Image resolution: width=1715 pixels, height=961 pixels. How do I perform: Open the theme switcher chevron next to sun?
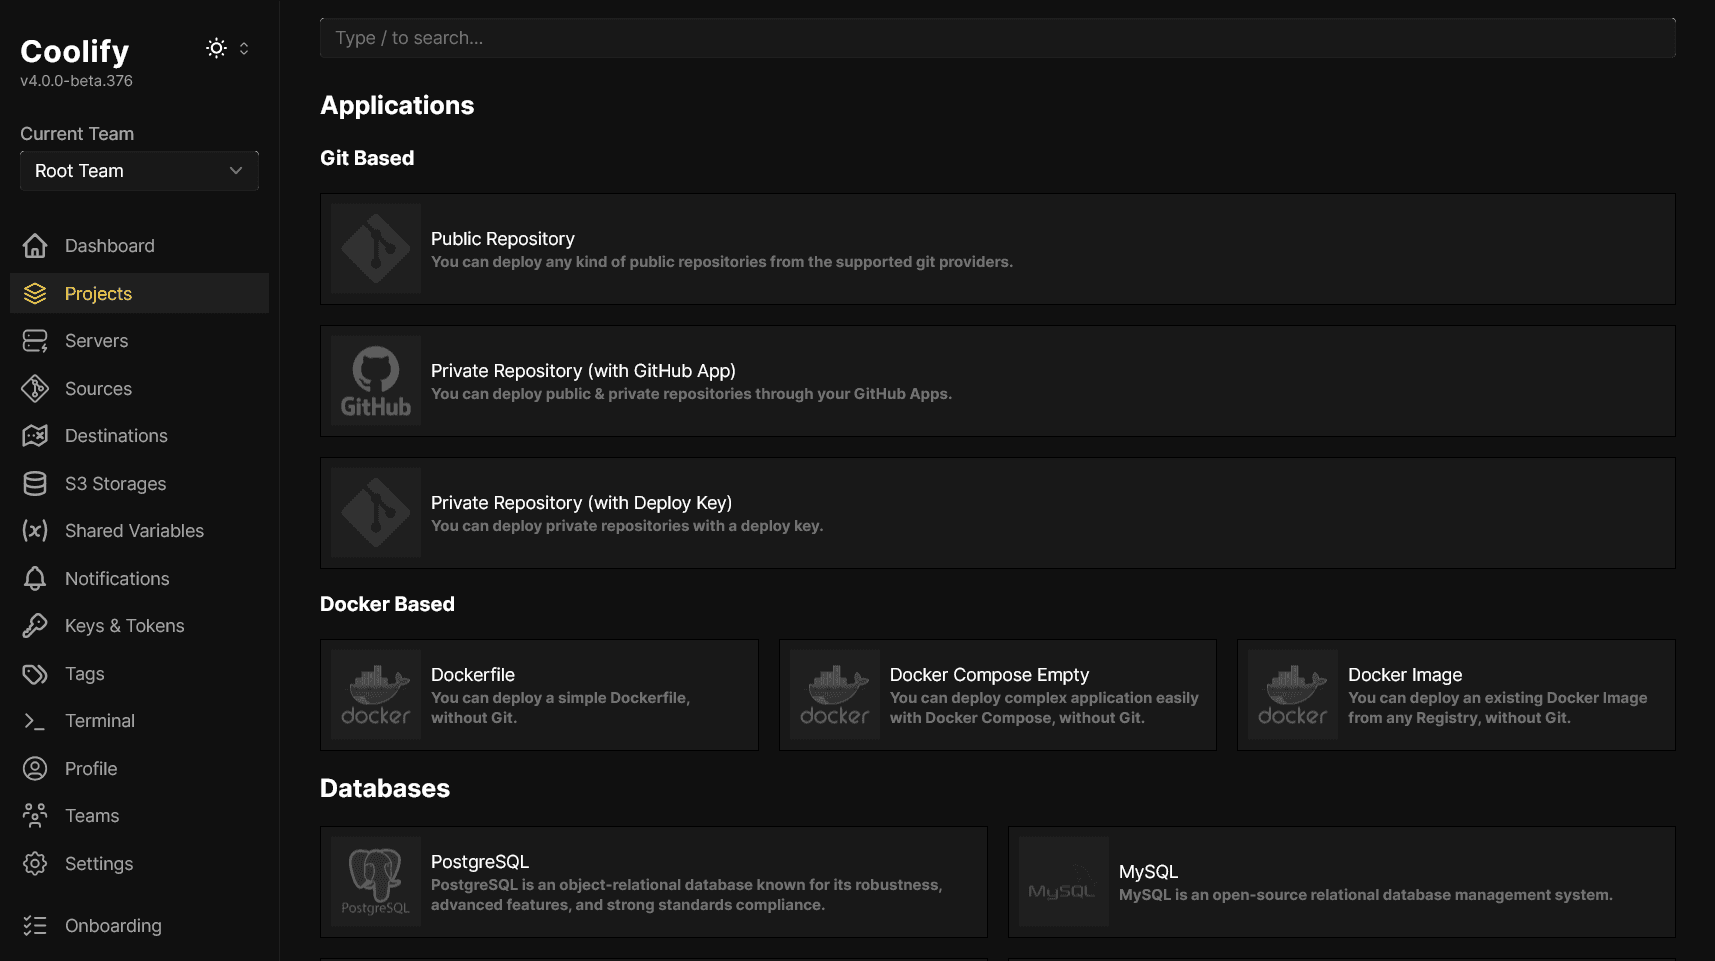(x=242, y=47)
